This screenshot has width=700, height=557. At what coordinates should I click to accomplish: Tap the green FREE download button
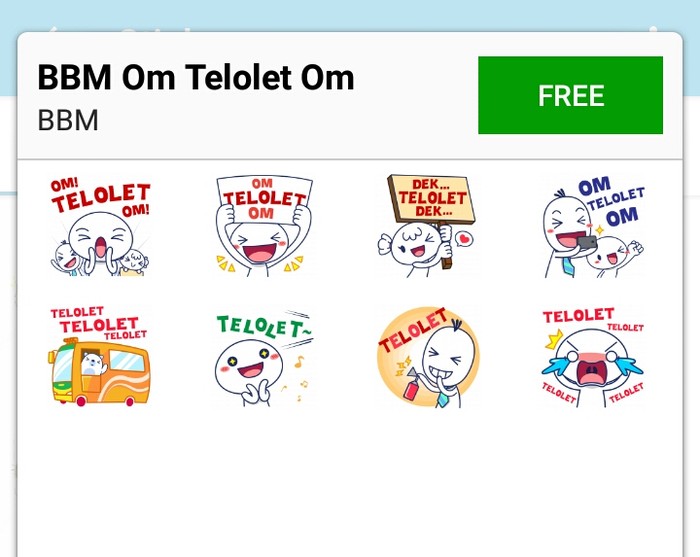point(570,95)
